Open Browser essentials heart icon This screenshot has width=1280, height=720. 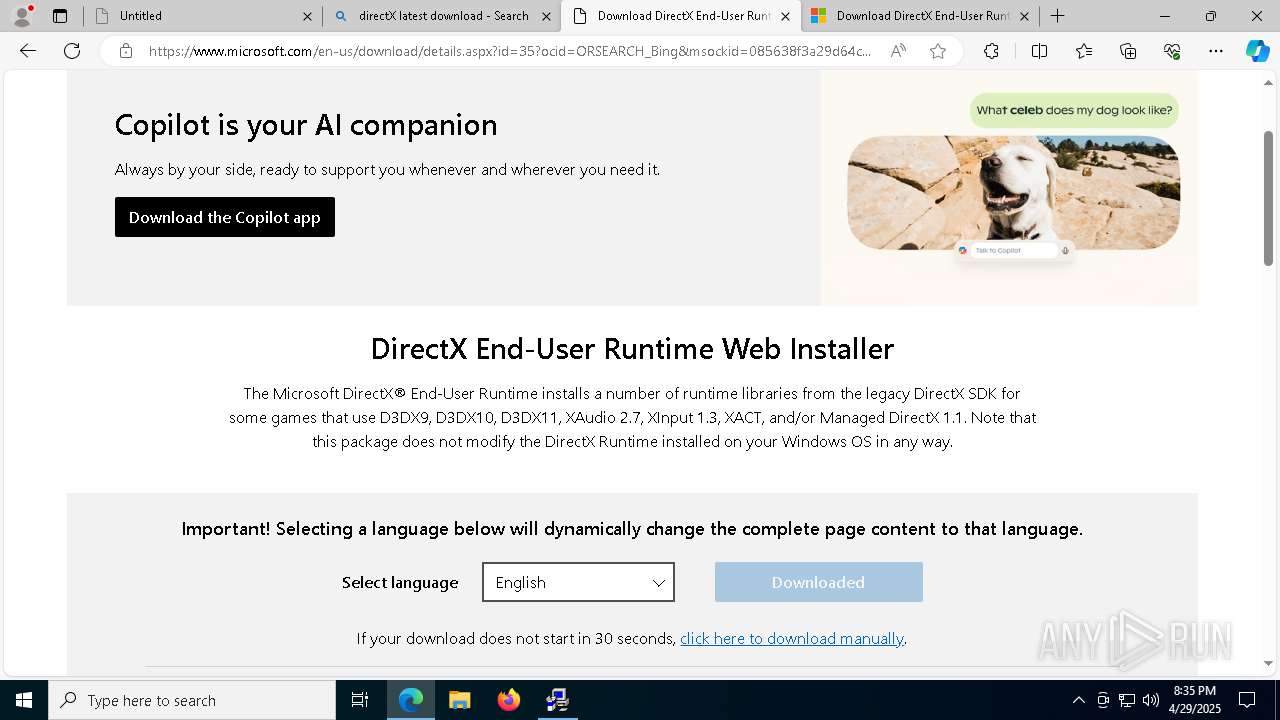[x=1172, y=51]
